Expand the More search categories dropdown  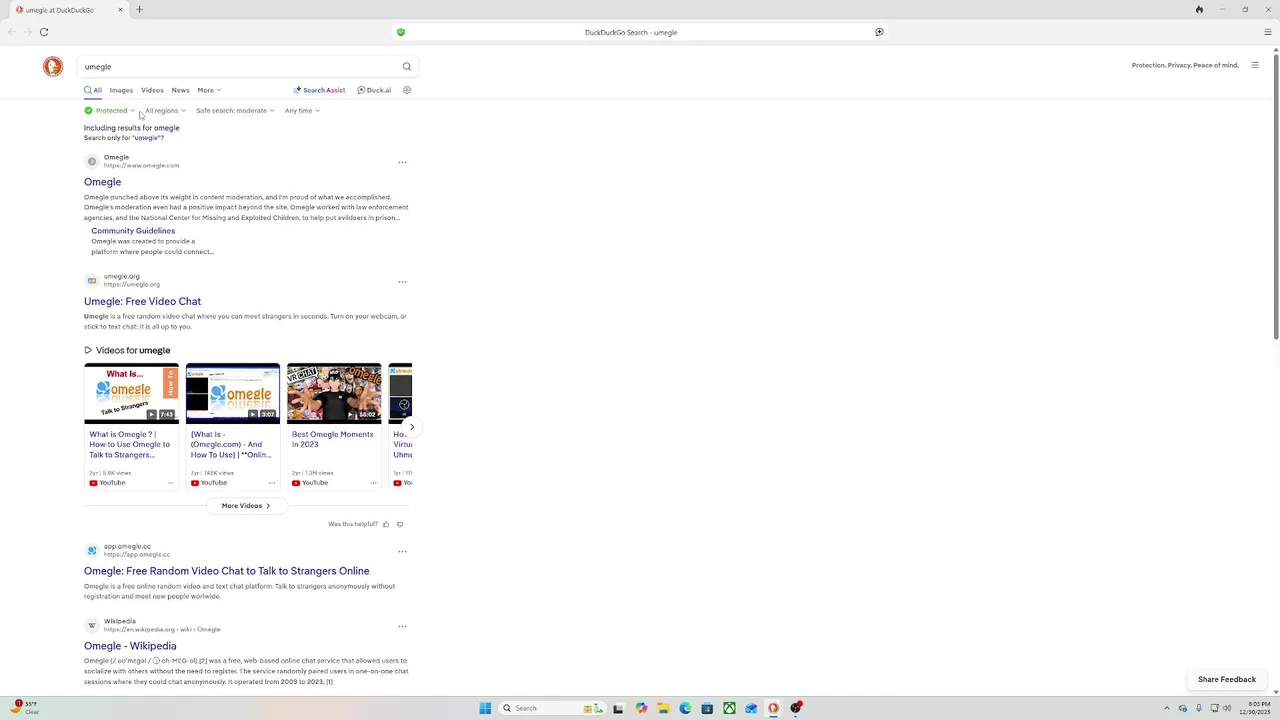pos(209,90)
